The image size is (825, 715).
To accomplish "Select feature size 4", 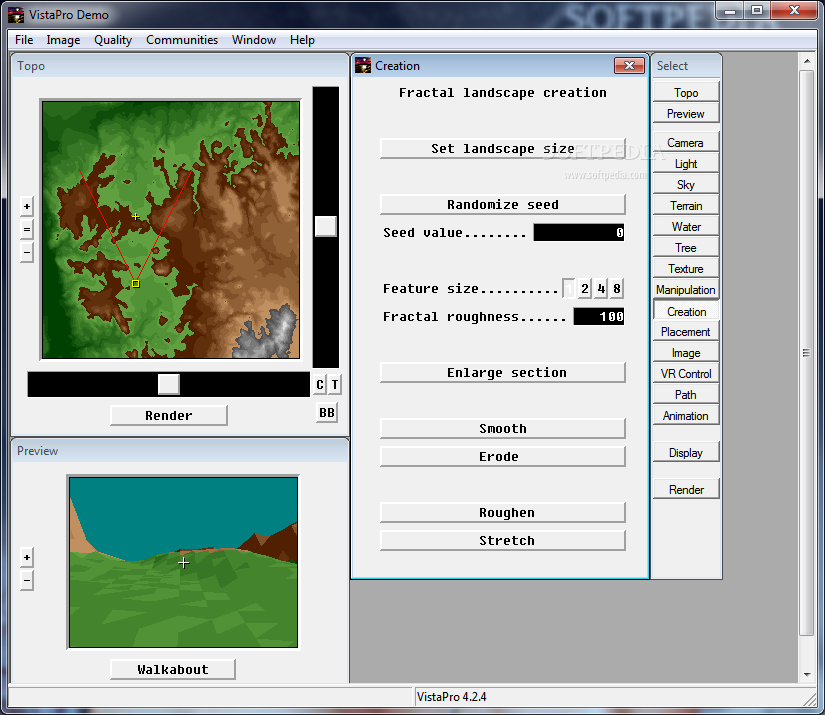I will (x=601, y=288).
